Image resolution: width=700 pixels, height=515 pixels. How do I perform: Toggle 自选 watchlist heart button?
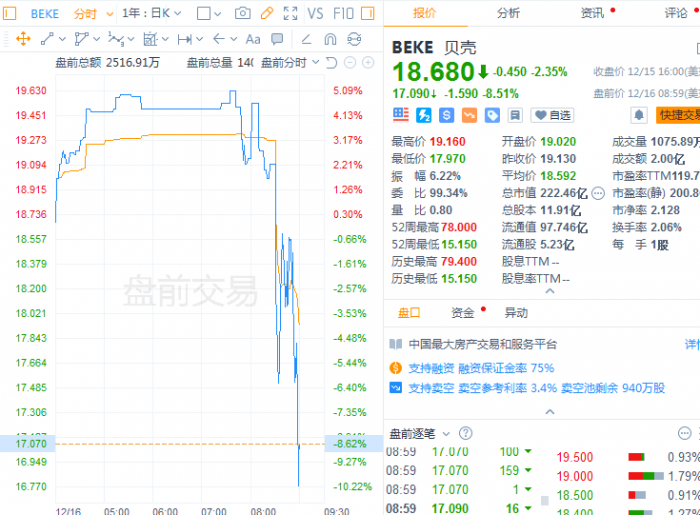pos(553,115)
